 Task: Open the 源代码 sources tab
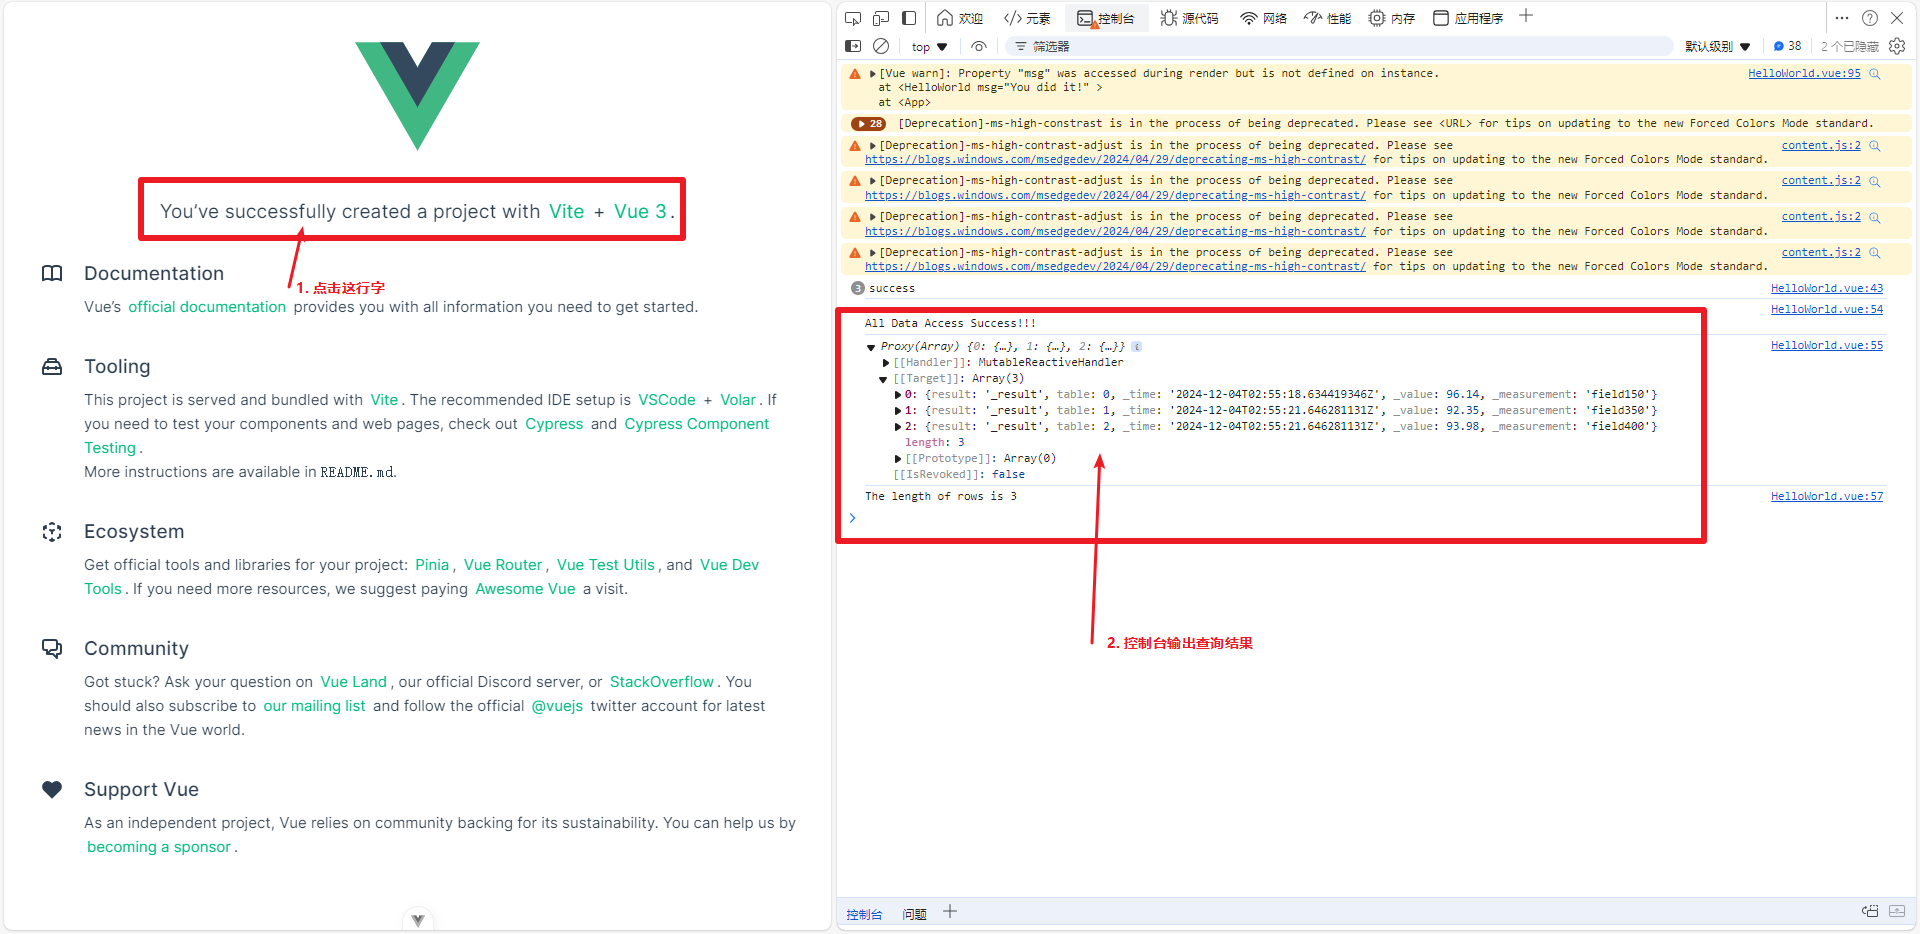(1189, 18)
